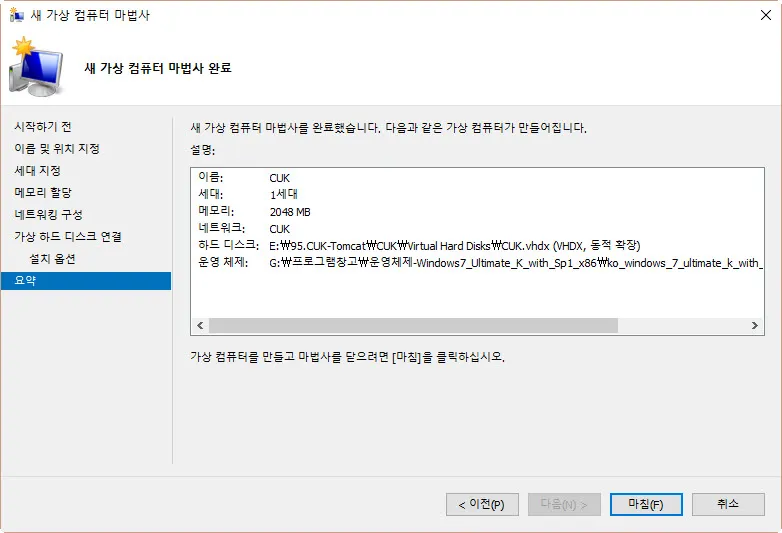Click the 마침(F) finish button

tap(646, 505)
